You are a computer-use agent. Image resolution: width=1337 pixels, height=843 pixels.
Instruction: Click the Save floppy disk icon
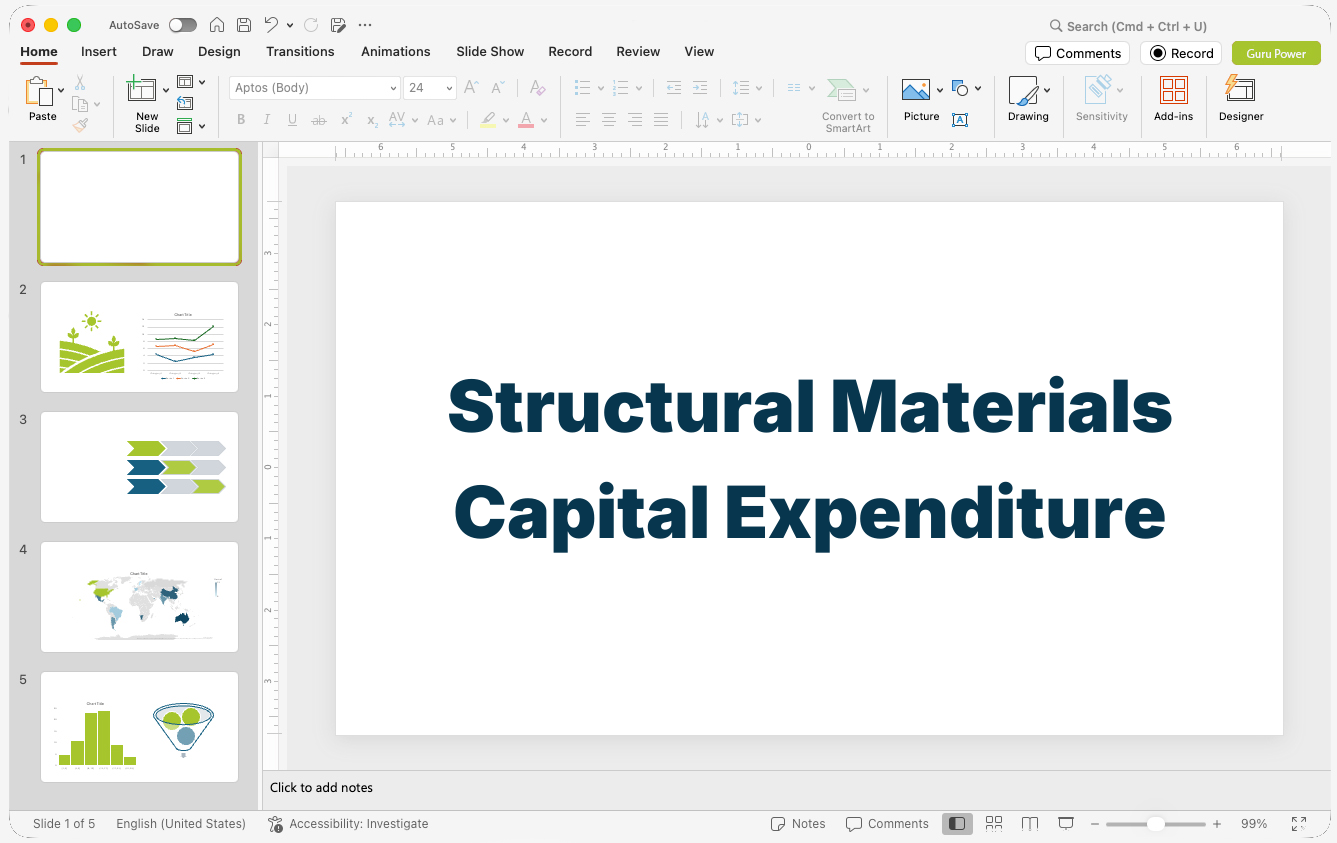tap(244, 25)
